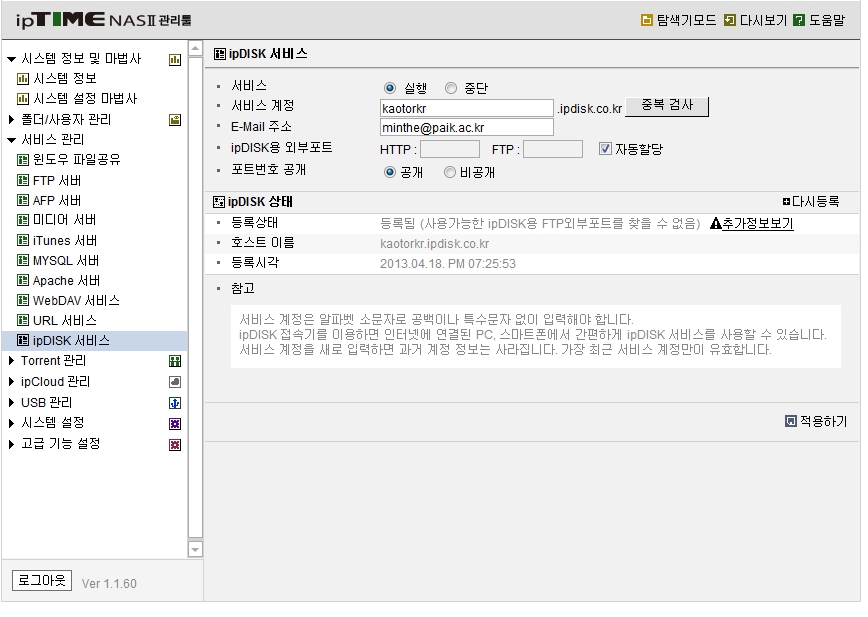Click the 도움말 help icon

(x=798, y=20)
